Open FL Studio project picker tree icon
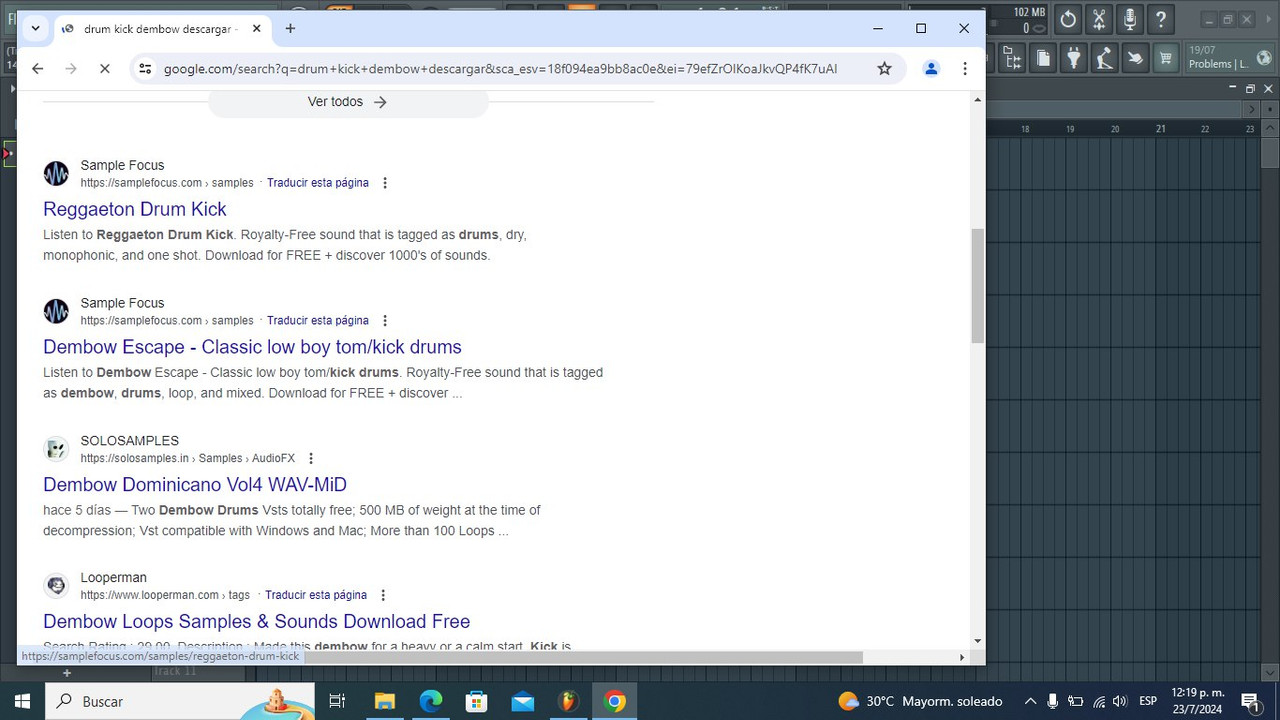Image resolution: width=1280 pixels, height=720 pixels. tap(1013, 58)
